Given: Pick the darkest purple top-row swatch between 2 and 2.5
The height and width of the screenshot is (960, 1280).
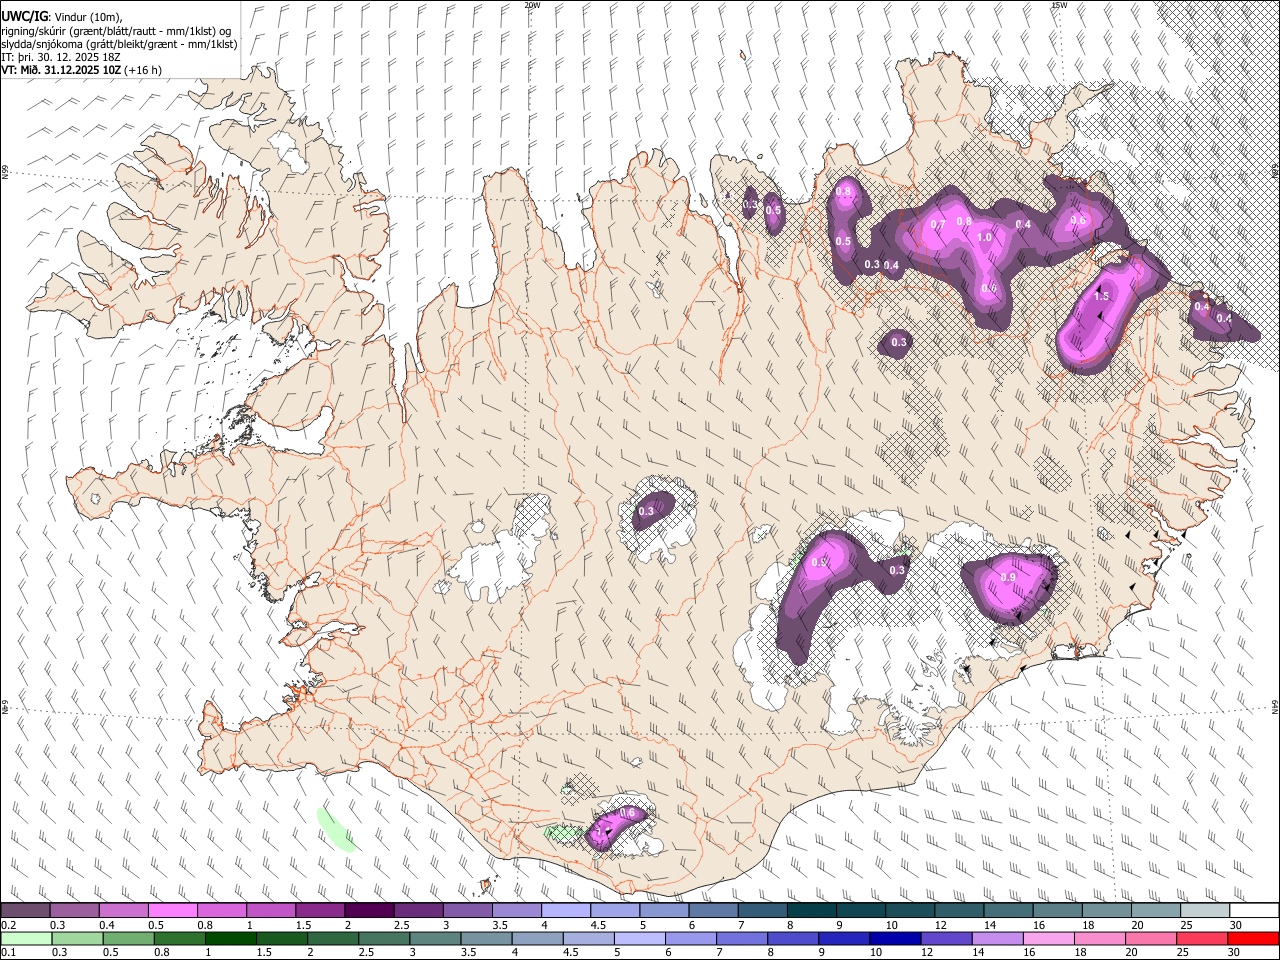Looking at the screenshot, I should coord(369,911).
